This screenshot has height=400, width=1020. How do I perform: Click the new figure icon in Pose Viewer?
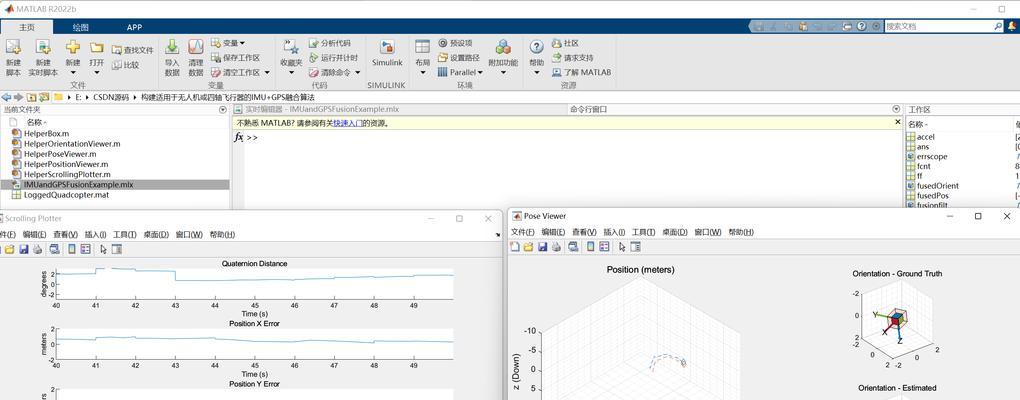click(515, 247)
